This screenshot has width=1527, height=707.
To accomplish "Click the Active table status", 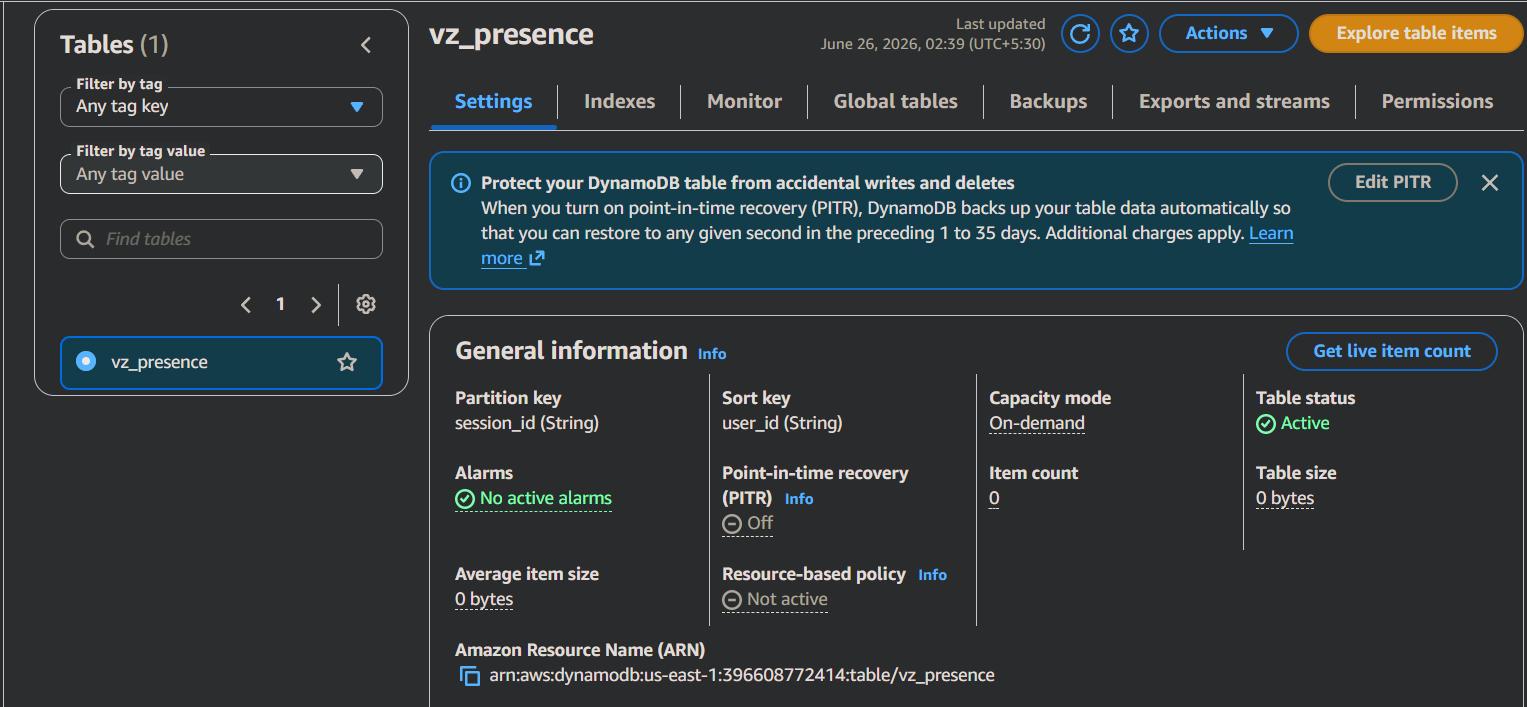I will pos(1293,423).
